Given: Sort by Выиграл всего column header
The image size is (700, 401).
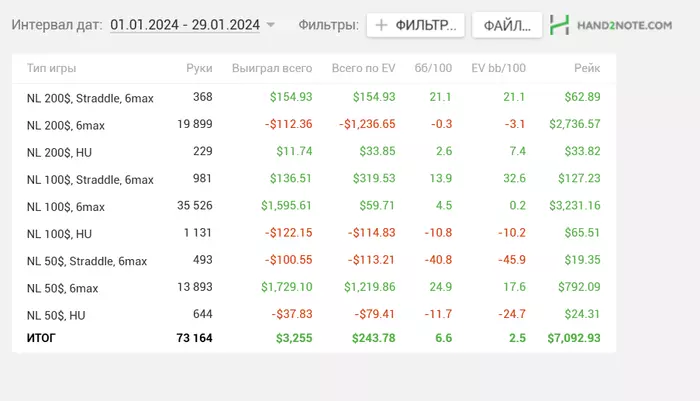Looking at the screenshot, I should pos(272,69).
